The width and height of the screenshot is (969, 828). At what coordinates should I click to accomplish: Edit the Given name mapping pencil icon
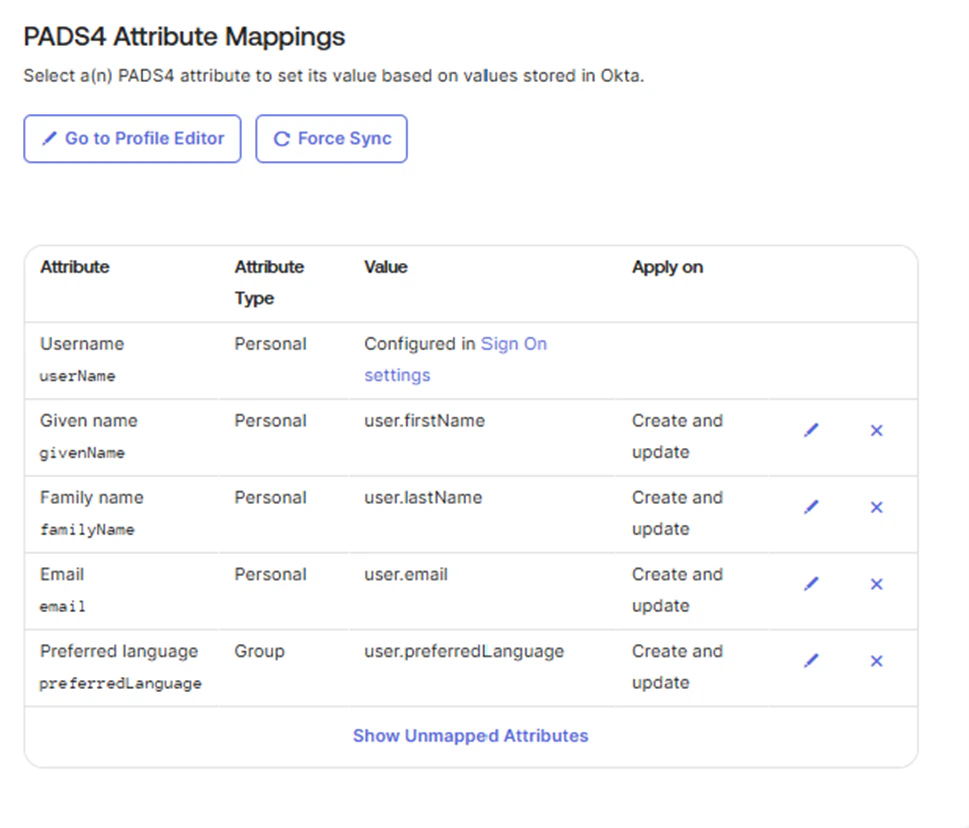pos(811,430)
